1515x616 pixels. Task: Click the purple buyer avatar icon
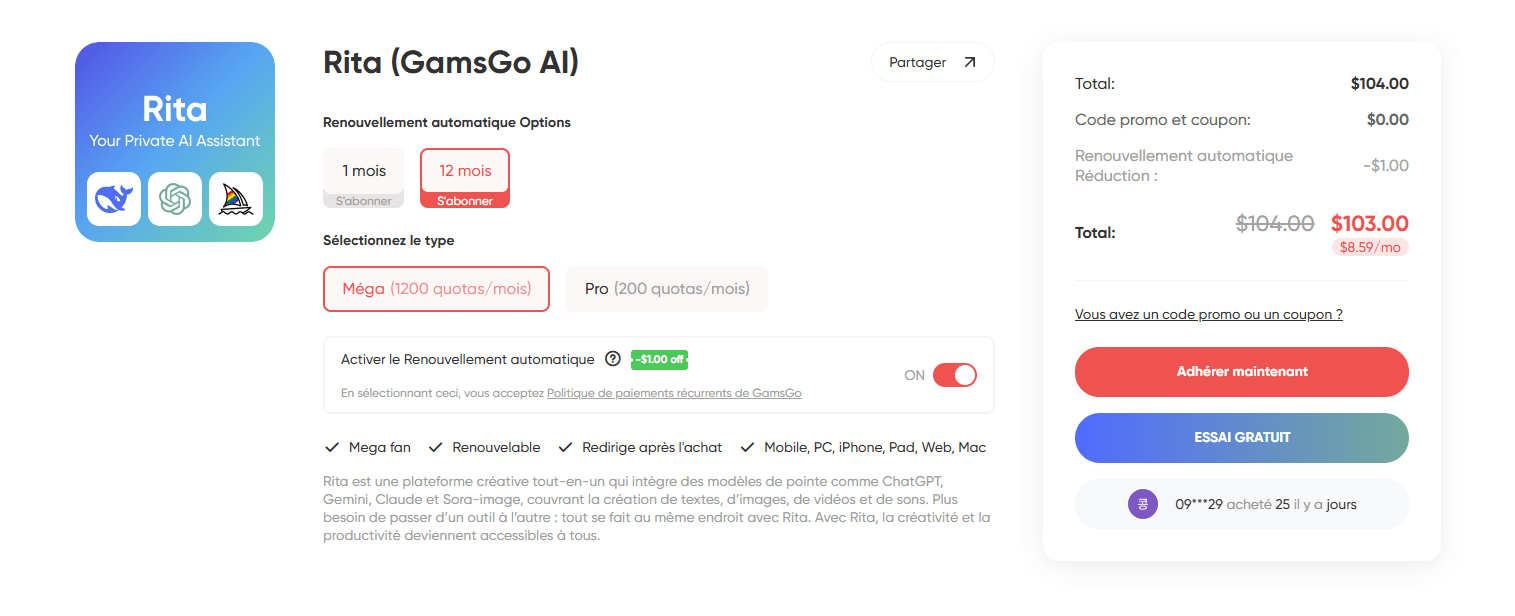pyautogui.click(x=1142, y=504)
